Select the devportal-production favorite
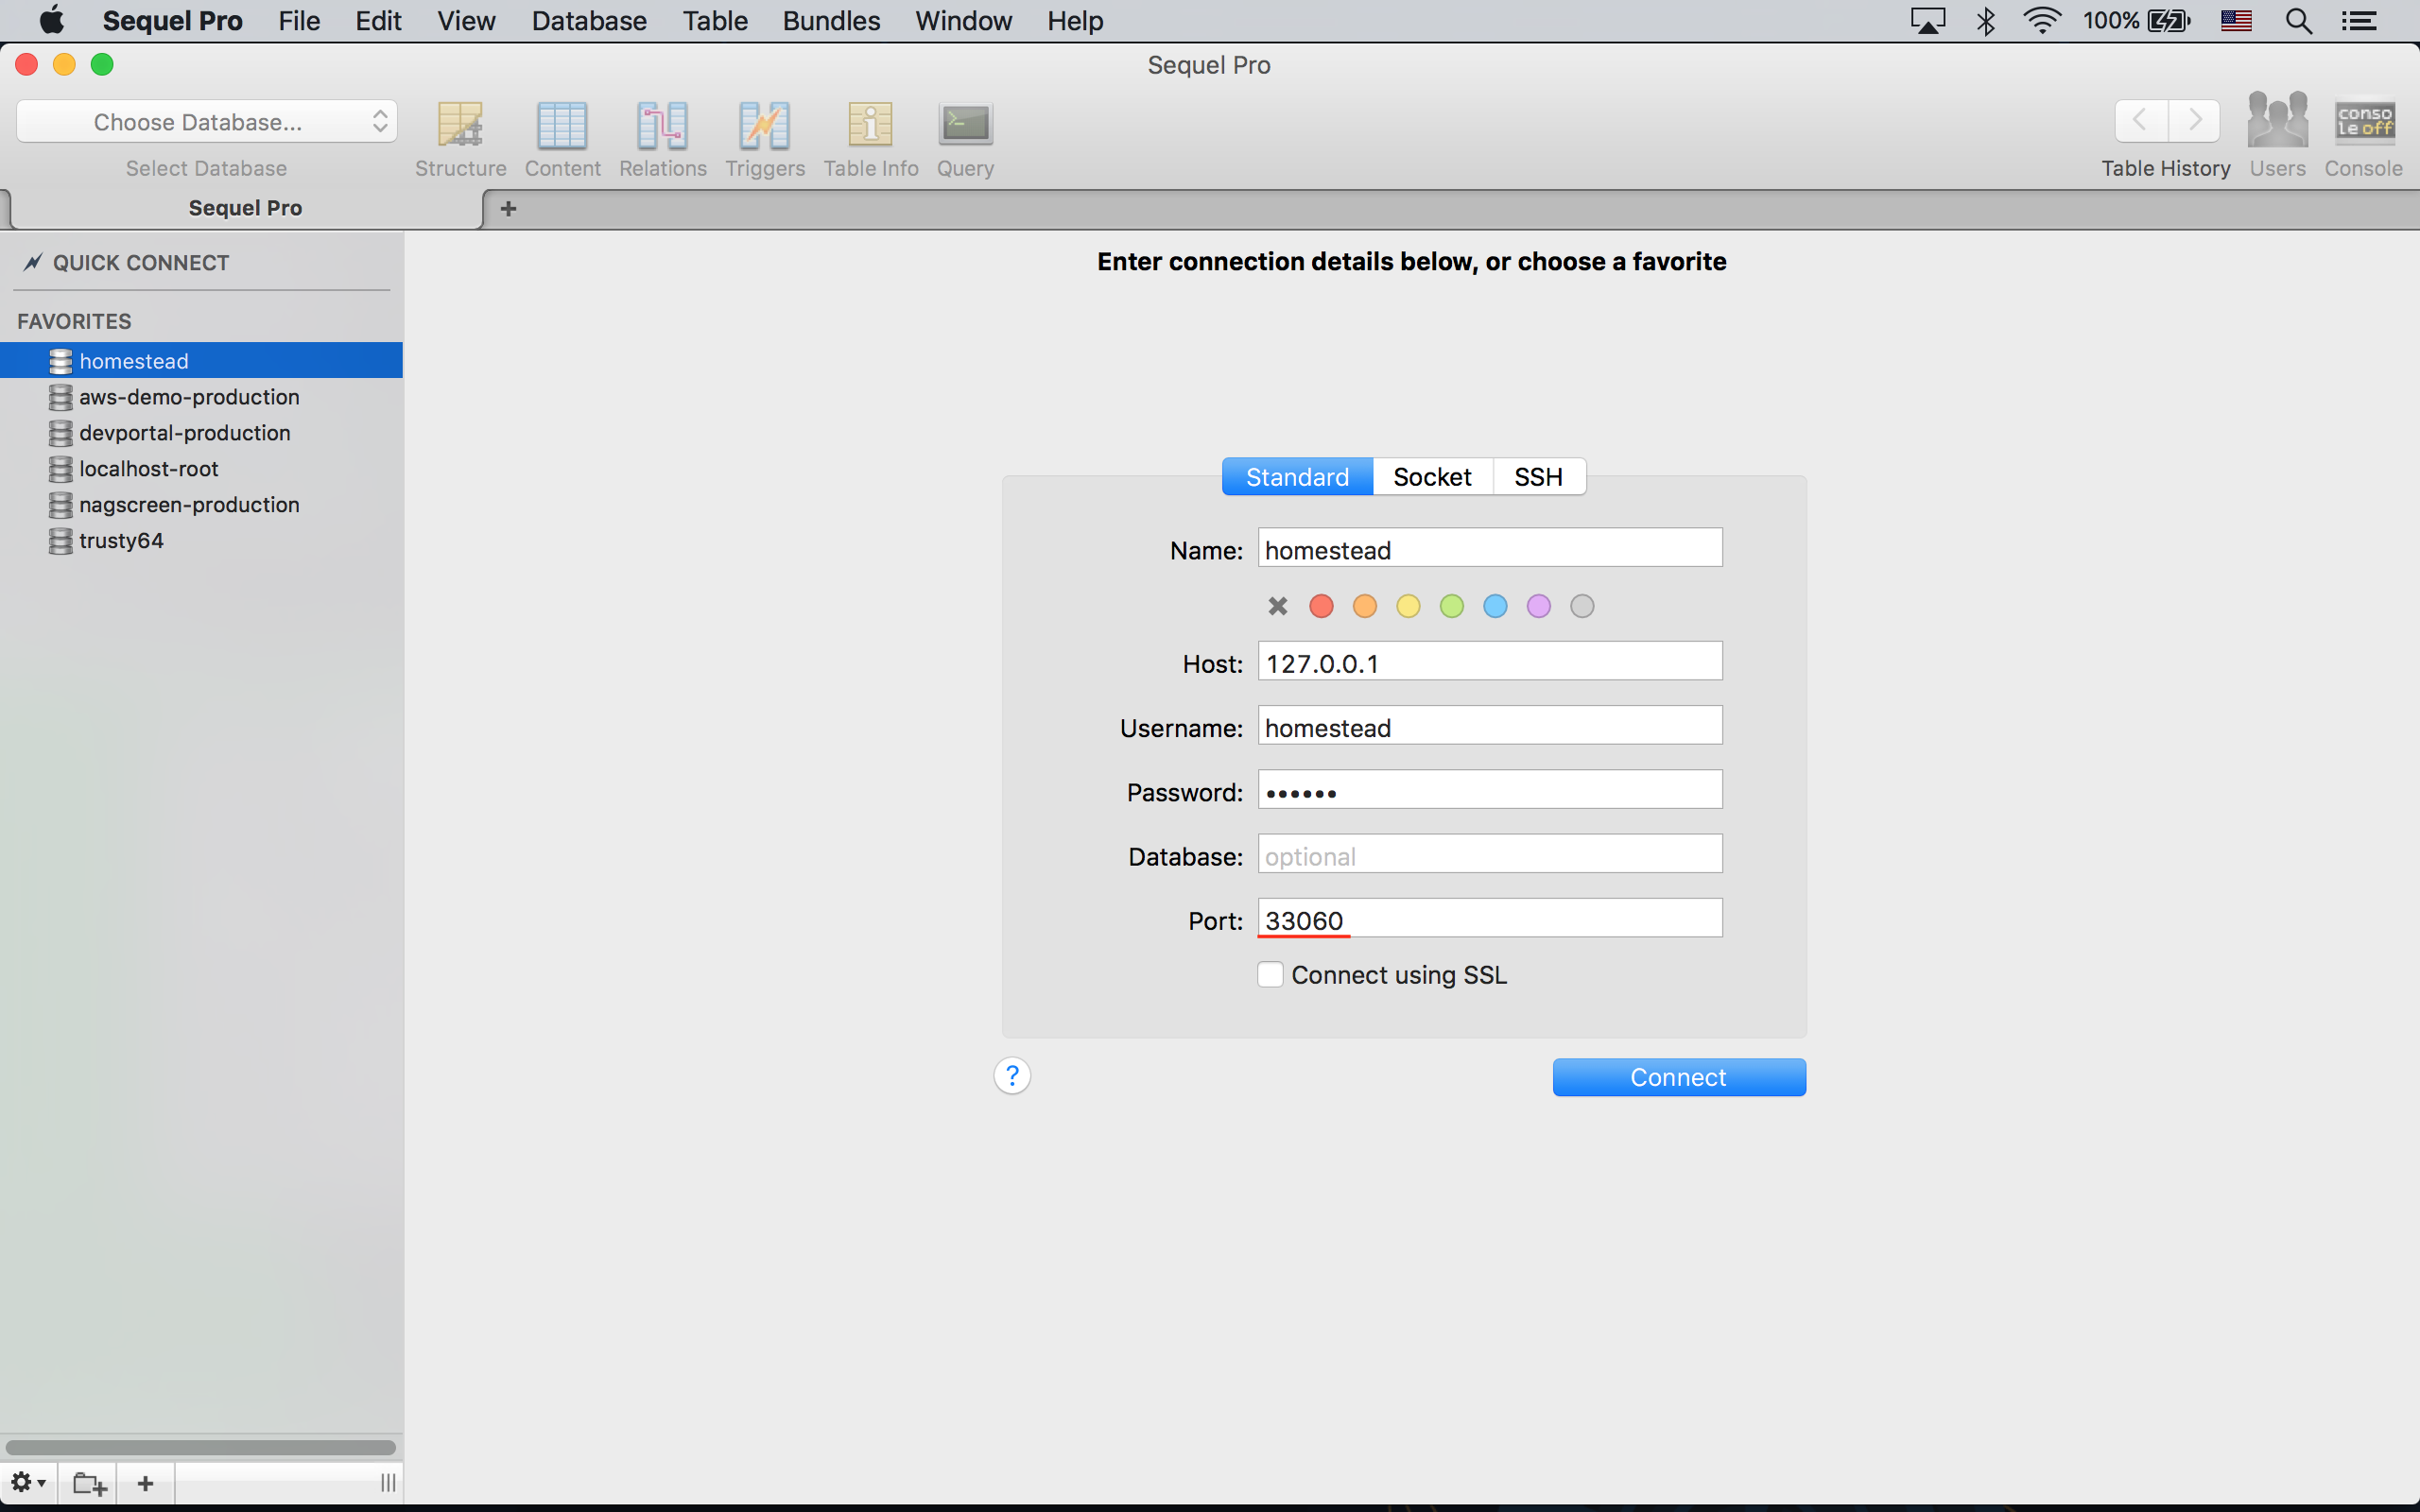Viewport: 2420px width, 1512px height. (x=201, y=433)
